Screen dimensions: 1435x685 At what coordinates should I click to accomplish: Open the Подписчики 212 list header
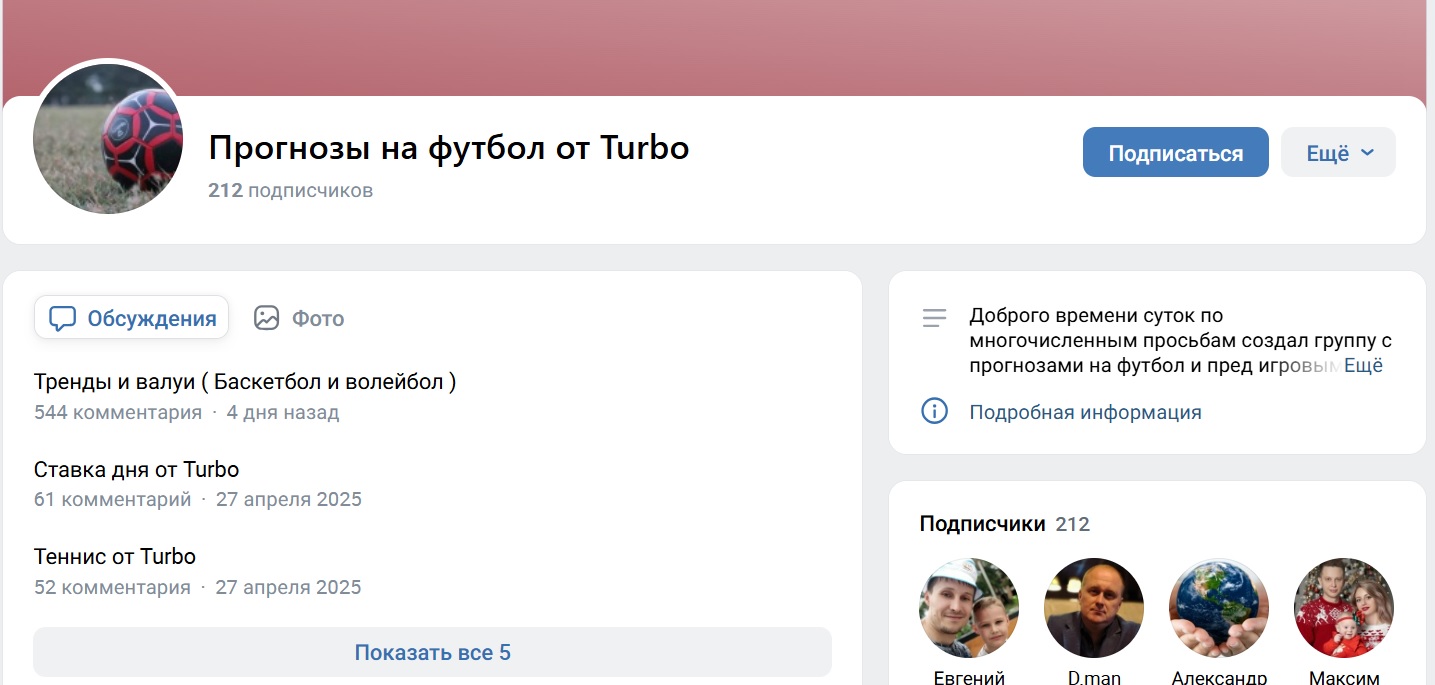point(1004,524)
